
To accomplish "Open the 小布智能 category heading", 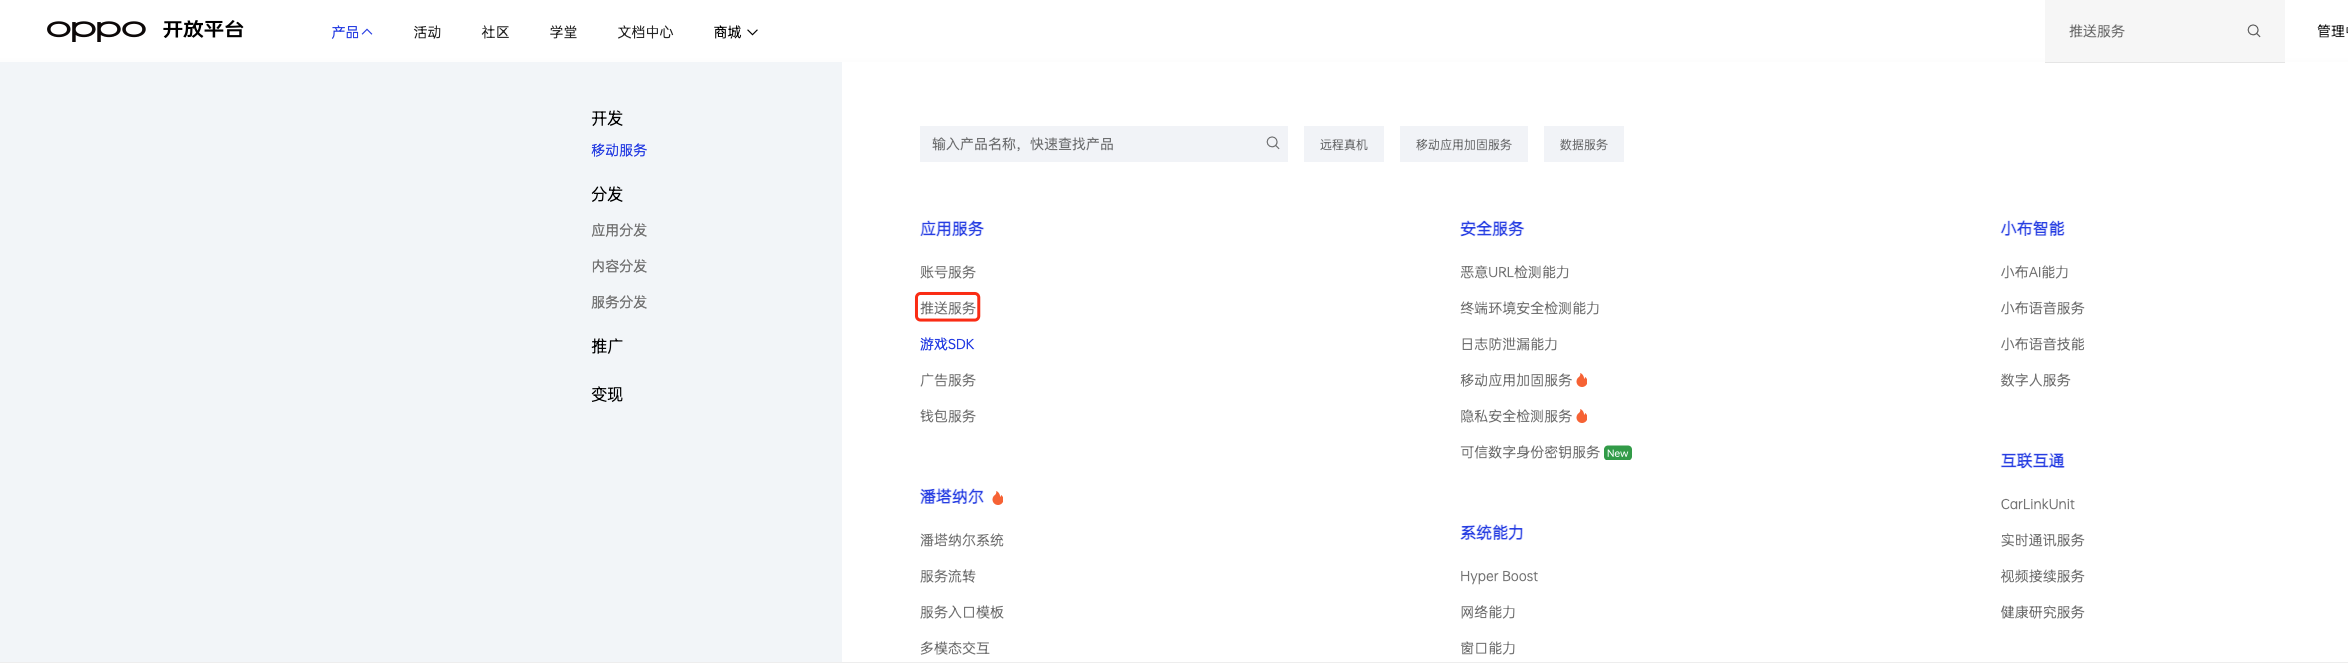I will coord(2032,229).
